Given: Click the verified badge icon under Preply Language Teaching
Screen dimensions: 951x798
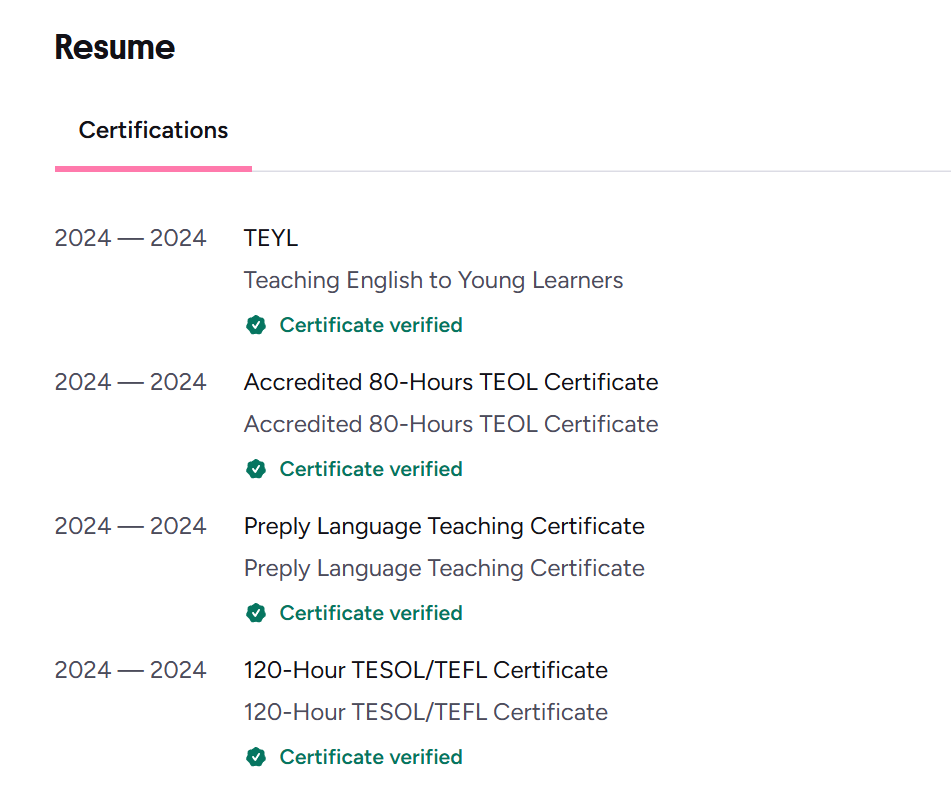Looking at the screenshot, I should pyautogui.click(x=256, y=613).
